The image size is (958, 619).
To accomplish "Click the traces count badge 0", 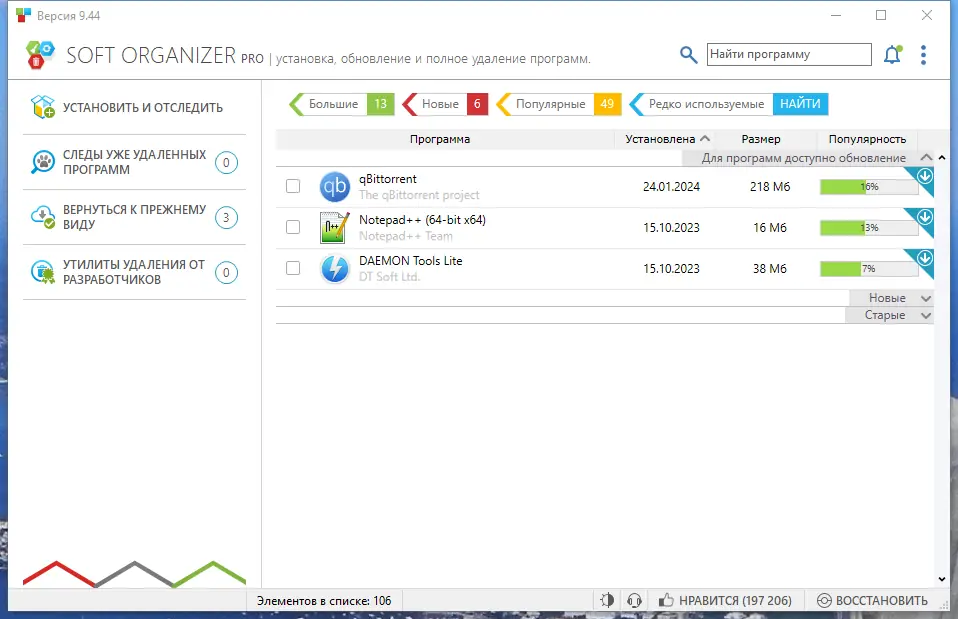I will point(226,163).
